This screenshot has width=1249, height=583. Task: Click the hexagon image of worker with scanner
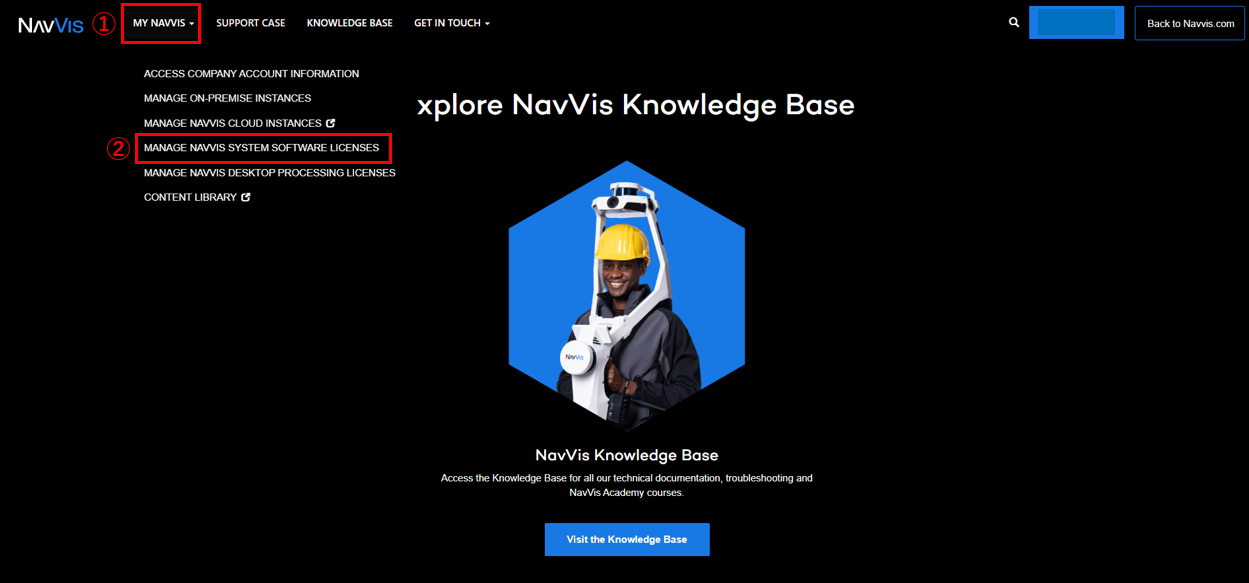tap(627, 296)
